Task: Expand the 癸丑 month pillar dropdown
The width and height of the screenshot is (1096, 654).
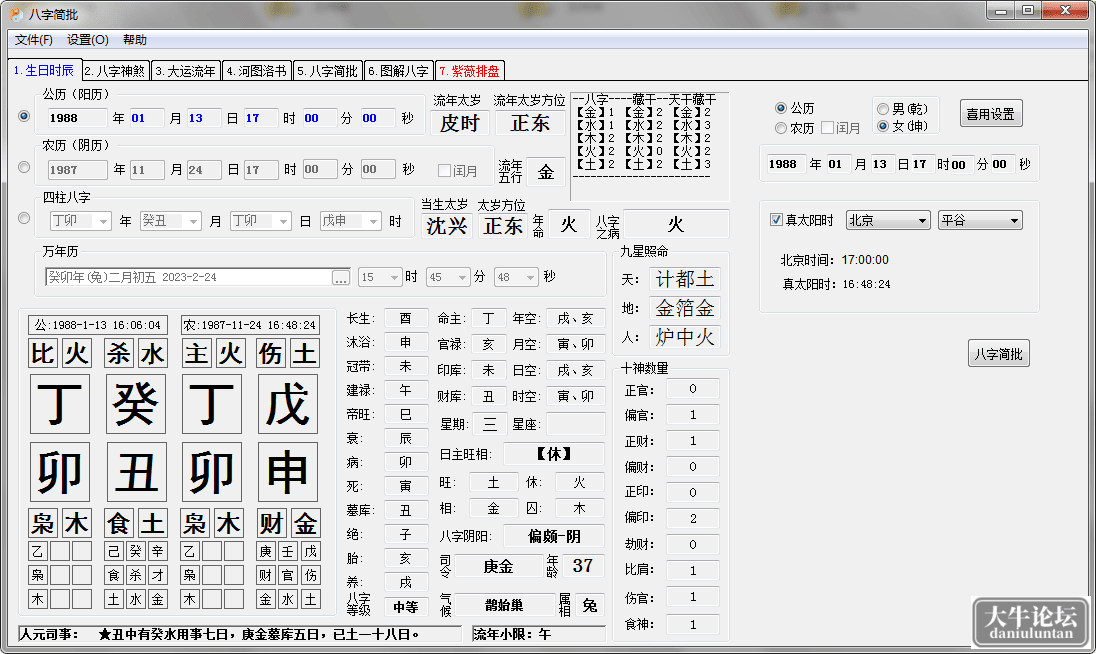Action: pyautogui.click(x=171, y=221)
